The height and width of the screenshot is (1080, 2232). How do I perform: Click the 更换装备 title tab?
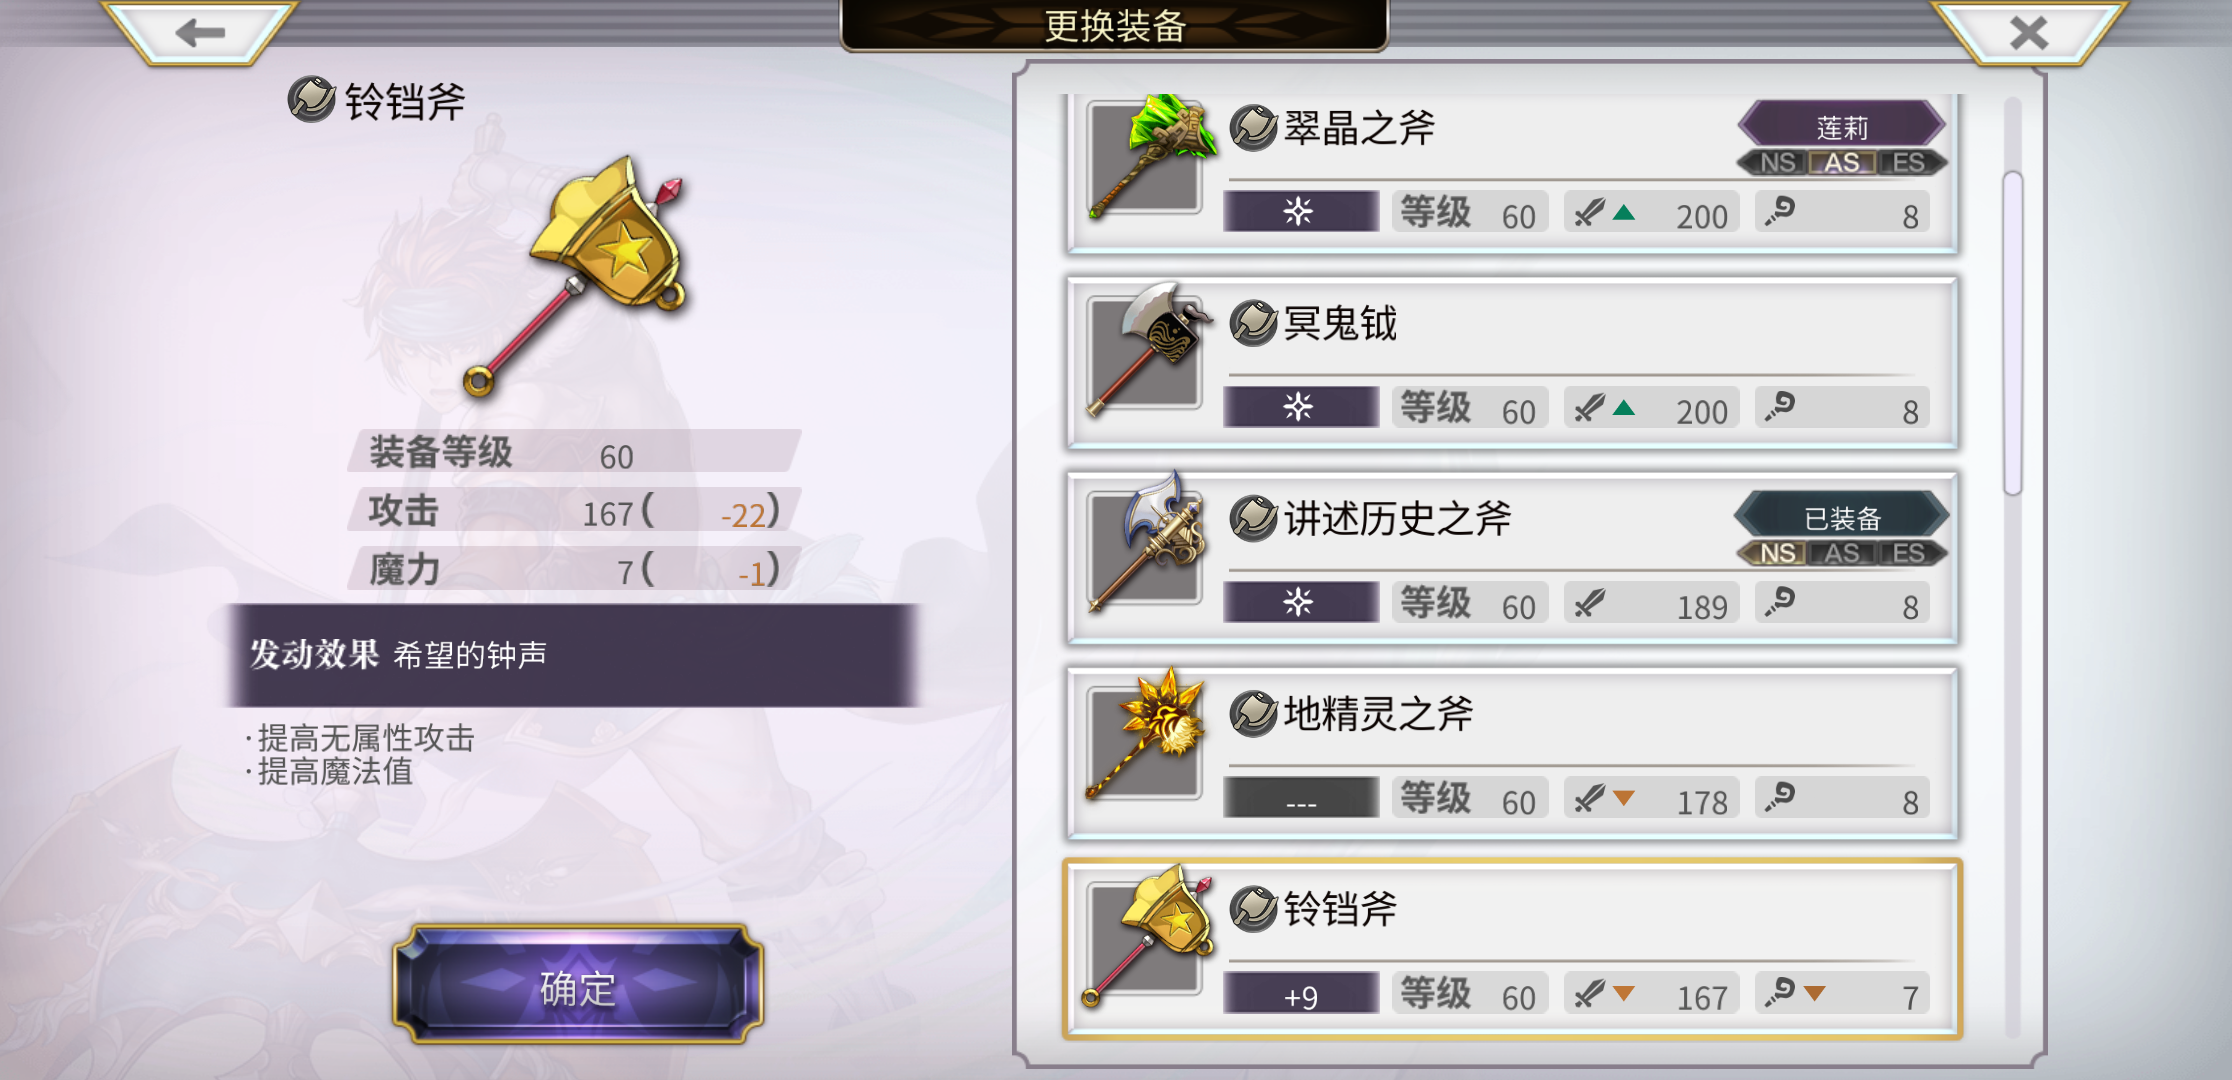click(x=1114, y=26)
